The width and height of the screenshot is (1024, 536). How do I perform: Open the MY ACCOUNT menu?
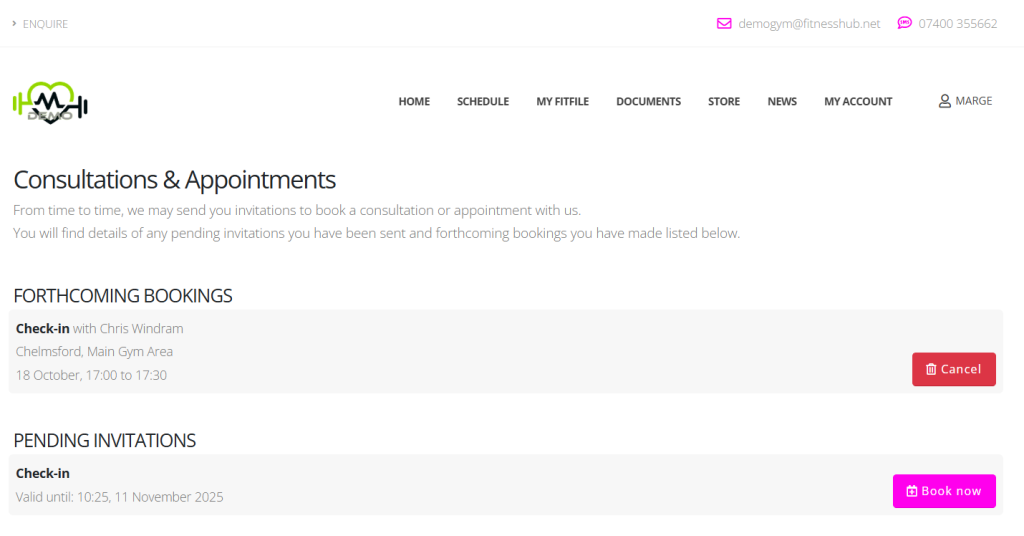[857, 101]
